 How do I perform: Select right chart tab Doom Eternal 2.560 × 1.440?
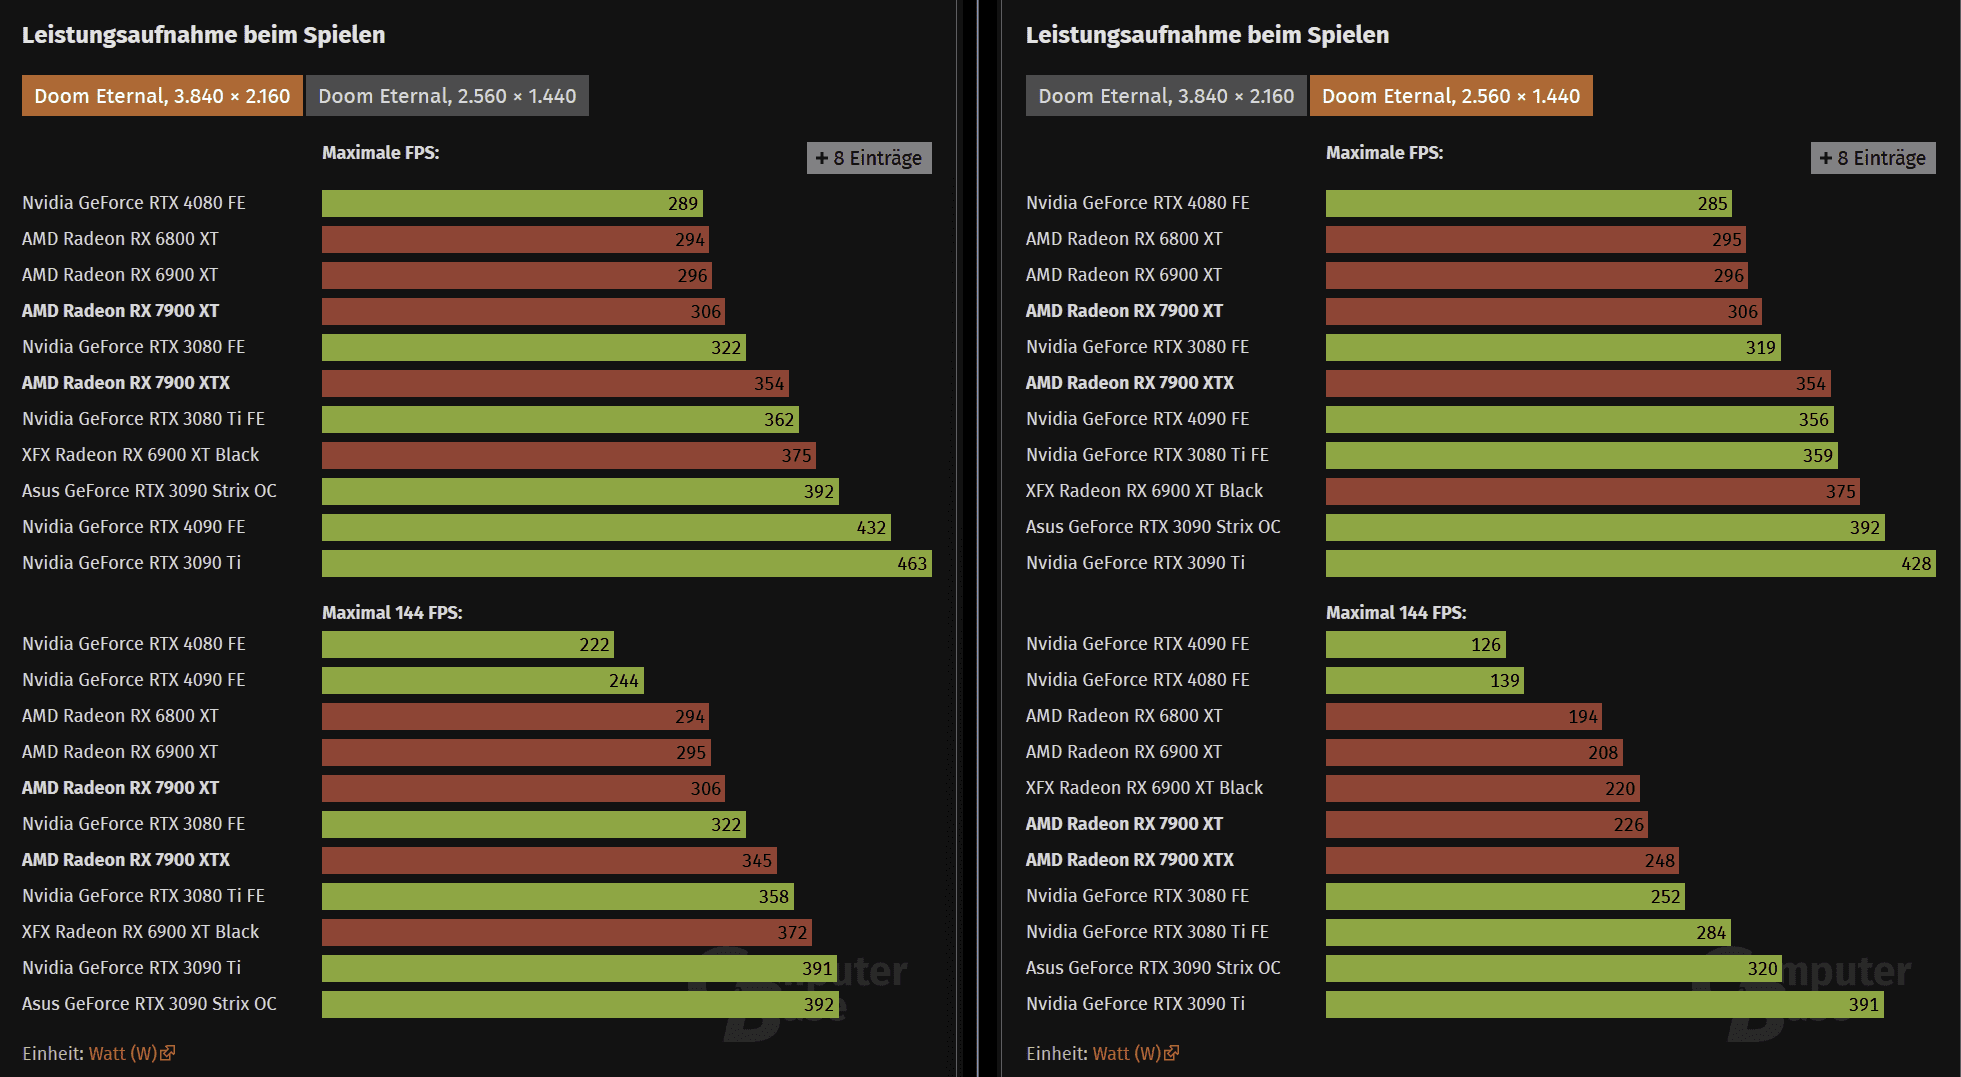(1451, 96)
